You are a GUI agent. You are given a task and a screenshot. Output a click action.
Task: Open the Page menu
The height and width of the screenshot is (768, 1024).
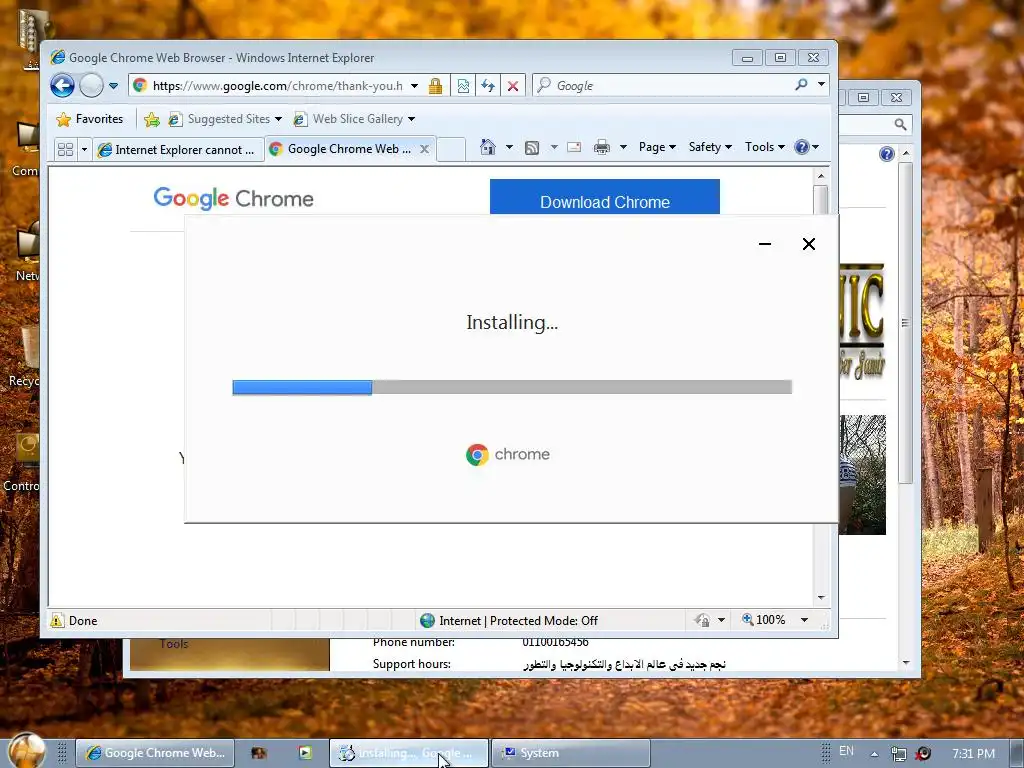[657, 147]
